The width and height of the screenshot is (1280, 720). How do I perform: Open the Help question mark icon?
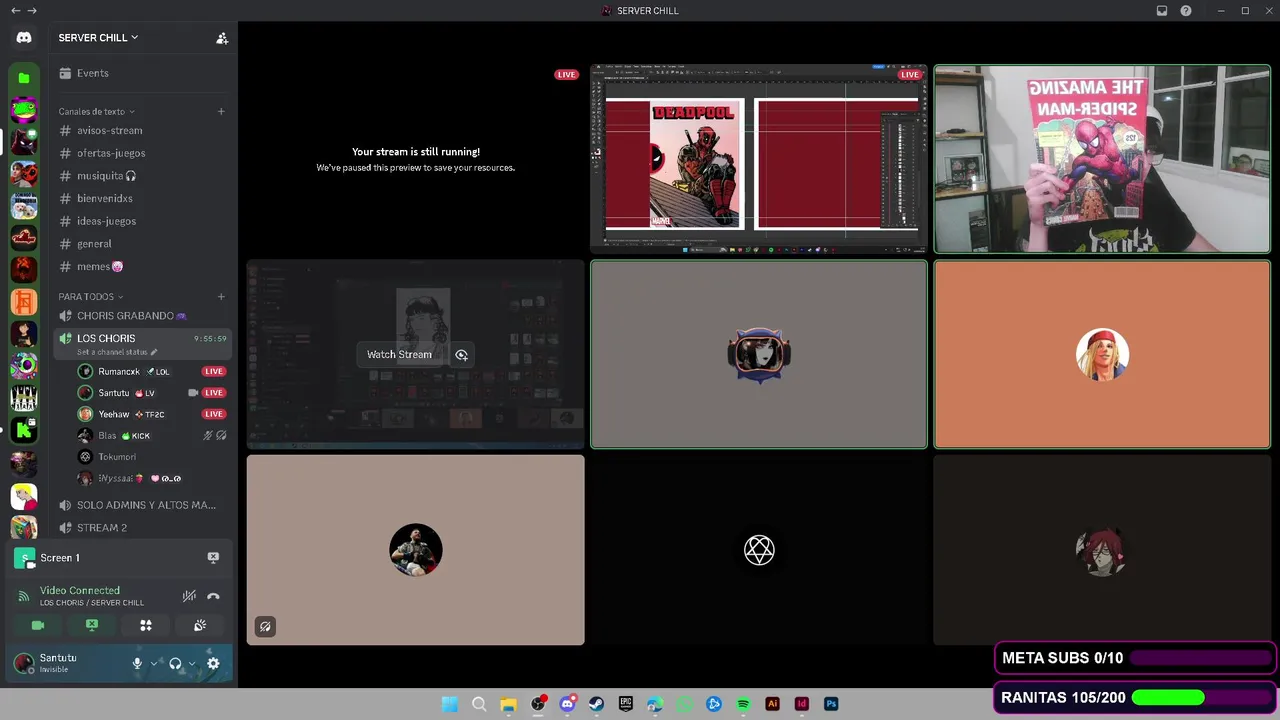(1186, 11)
